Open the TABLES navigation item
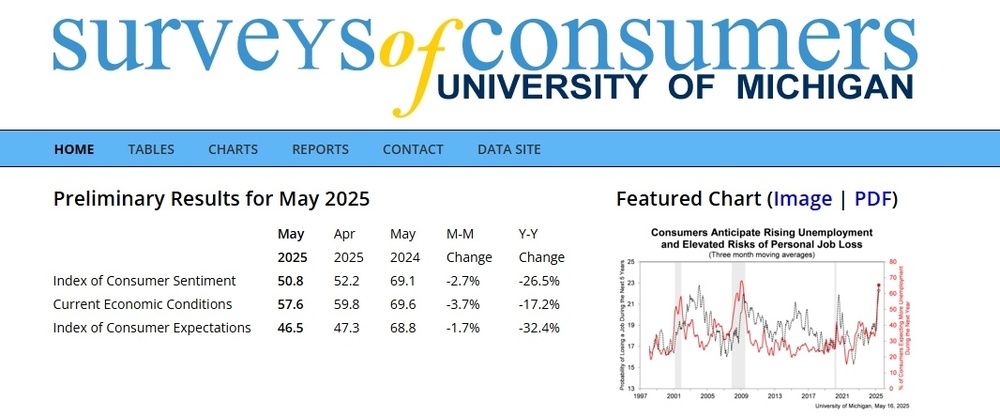 pos(151,149)
